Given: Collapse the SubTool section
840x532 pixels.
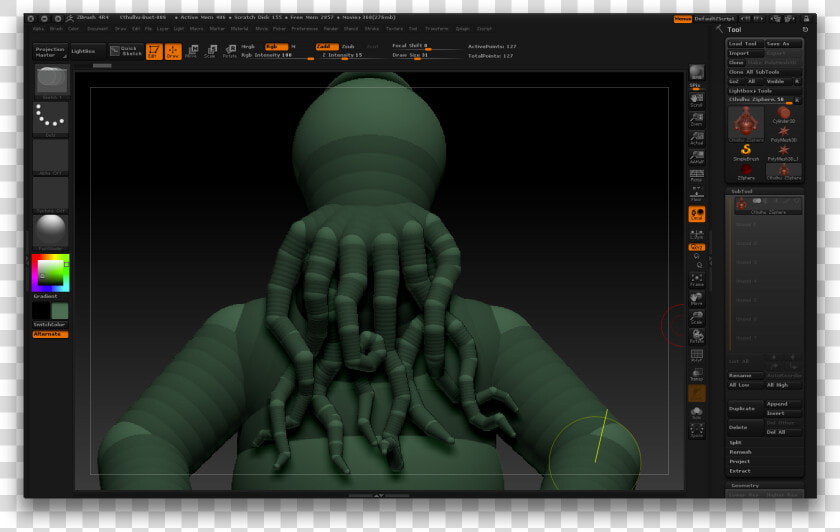Looking at the screenshot, I should click(x=765, y=191).
